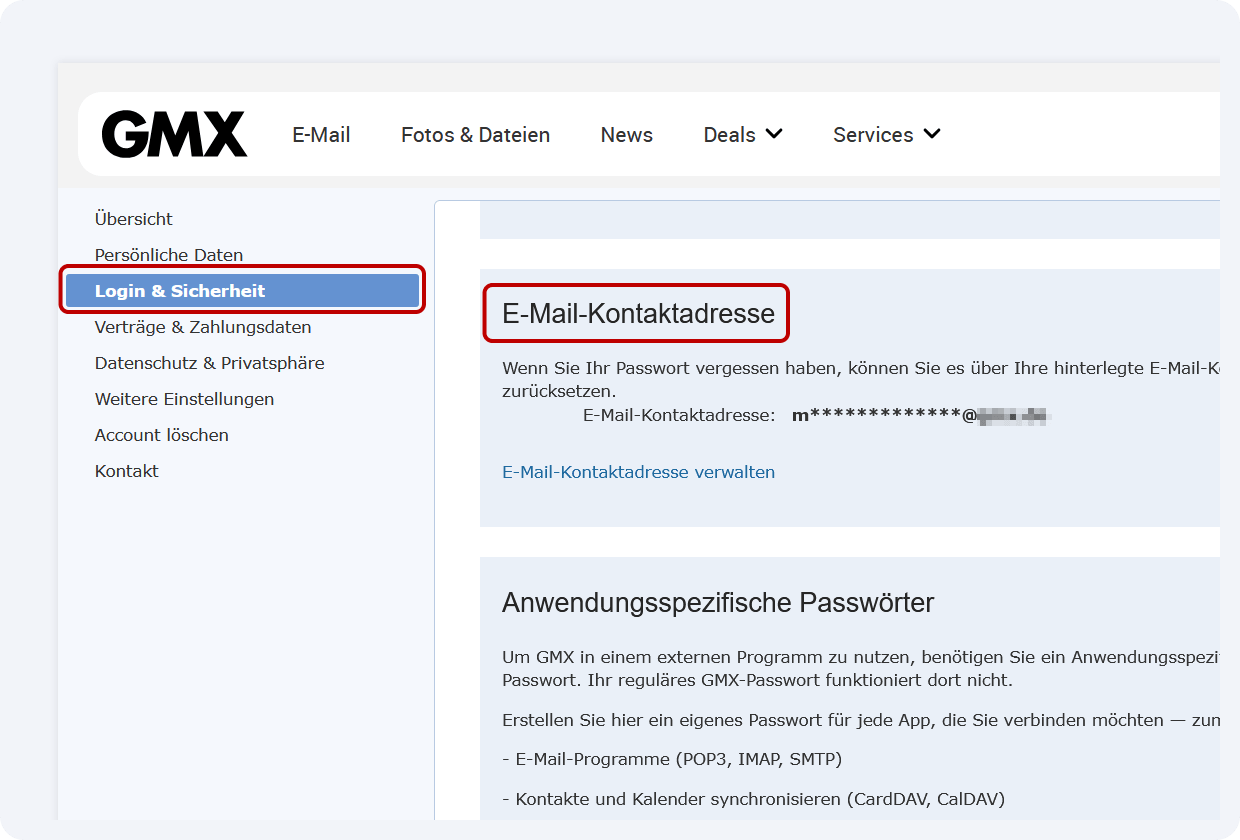Click the GMX logo

coord(174,134)
